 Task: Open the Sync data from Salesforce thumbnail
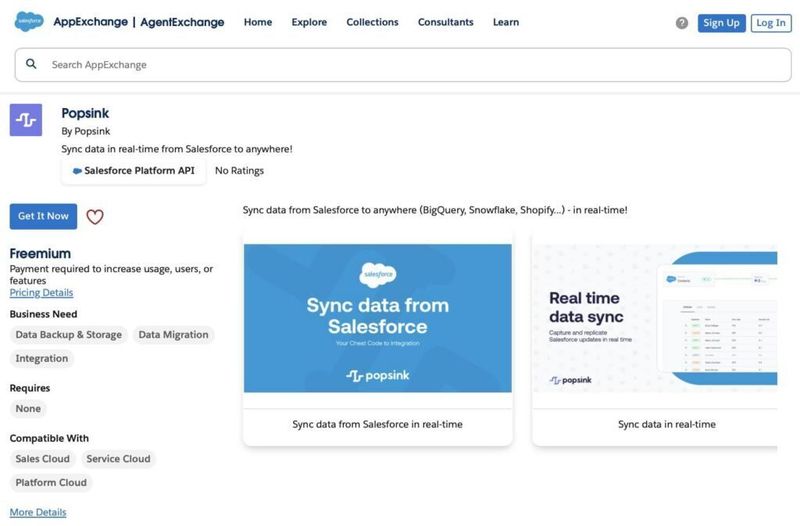pos(377,318)
